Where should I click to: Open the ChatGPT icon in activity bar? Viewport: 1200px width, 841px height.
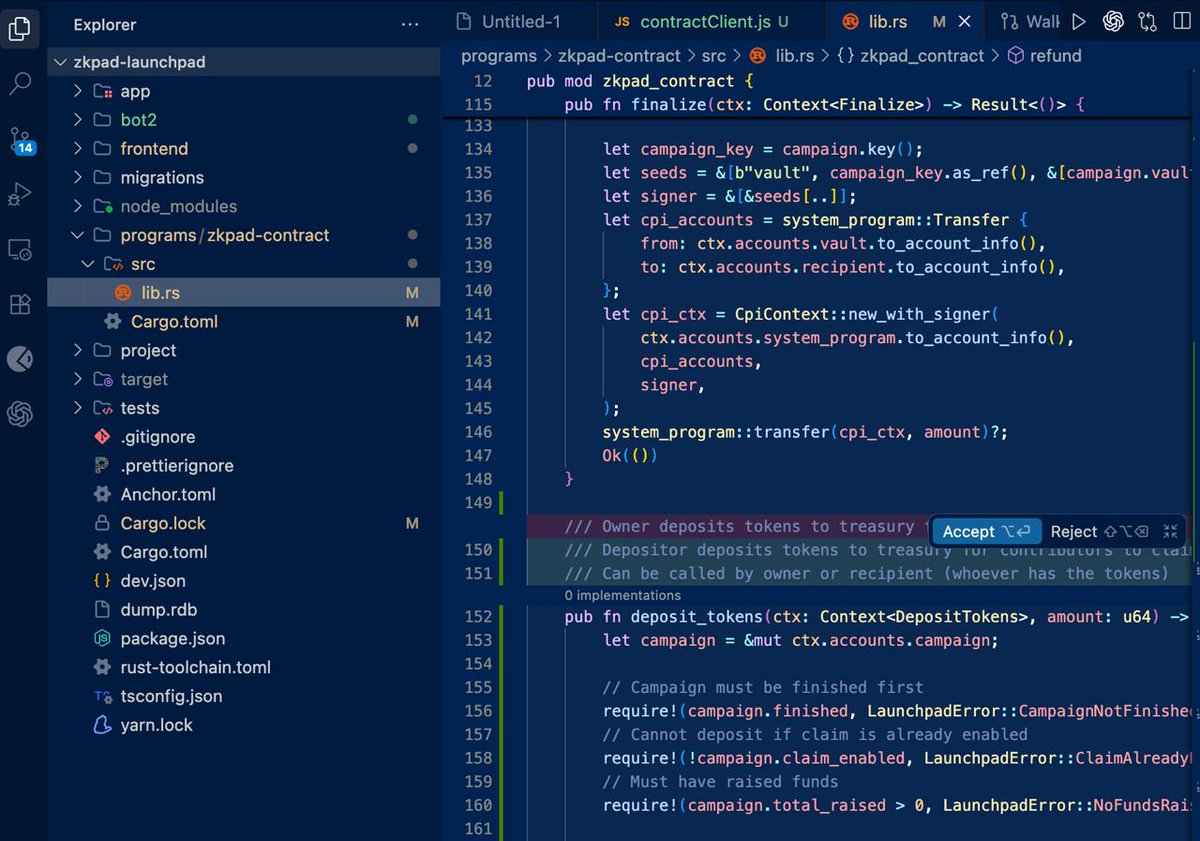click(x=20, y=414)
